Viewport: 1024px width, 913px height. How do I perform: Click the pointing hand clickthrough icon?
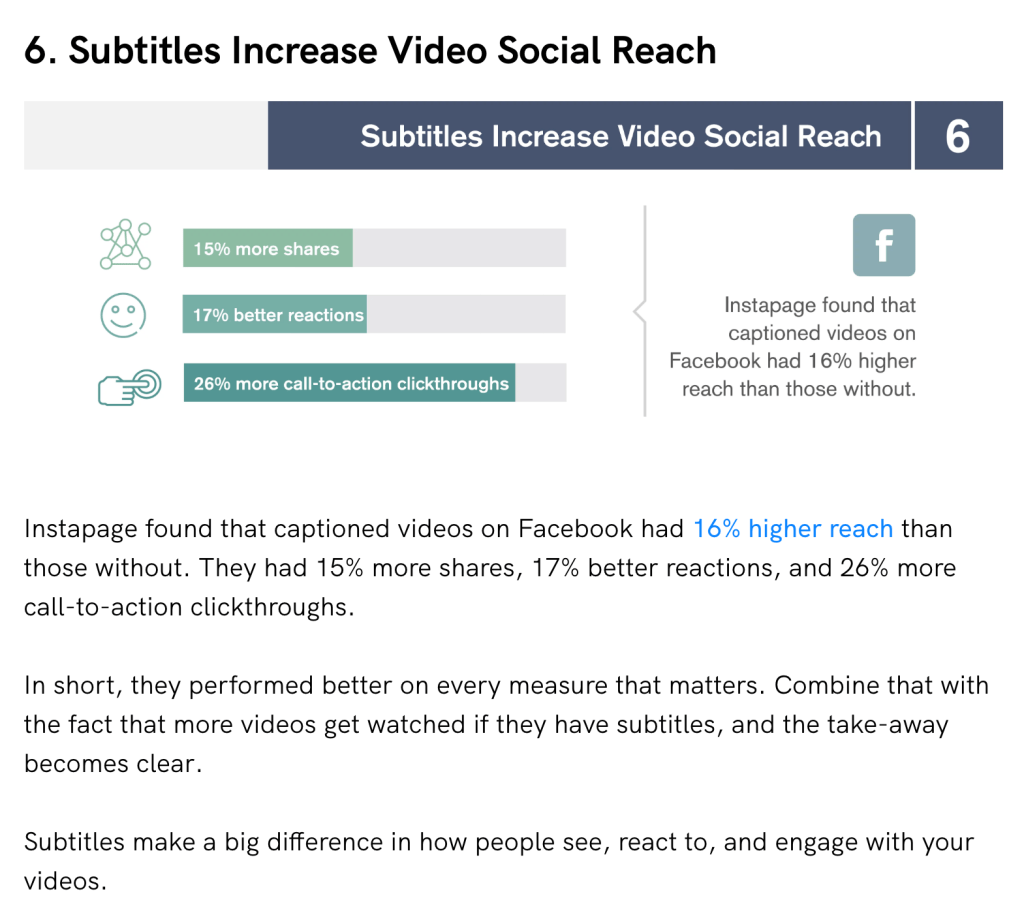coord(130,385)
